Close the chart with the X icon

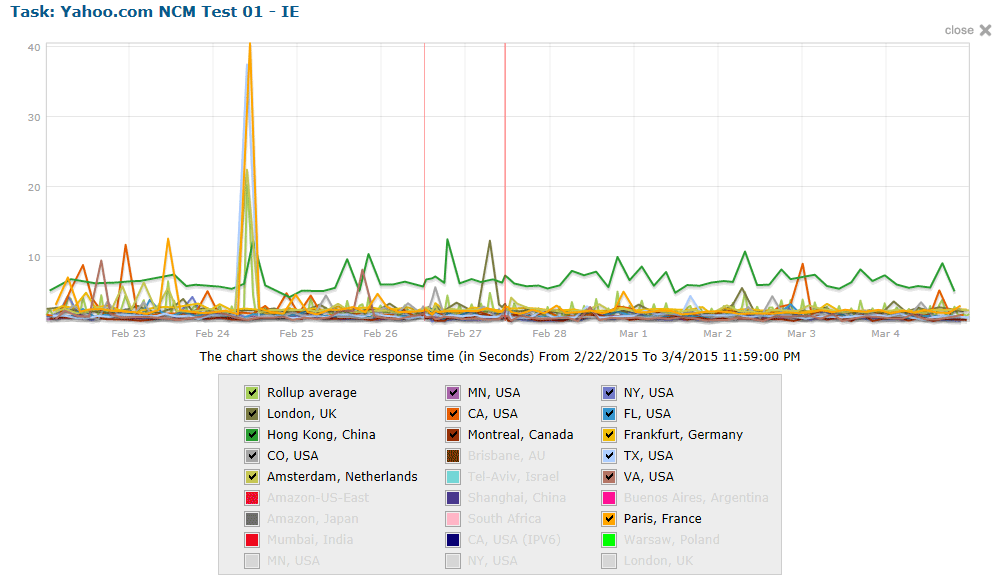click(985, 30)
